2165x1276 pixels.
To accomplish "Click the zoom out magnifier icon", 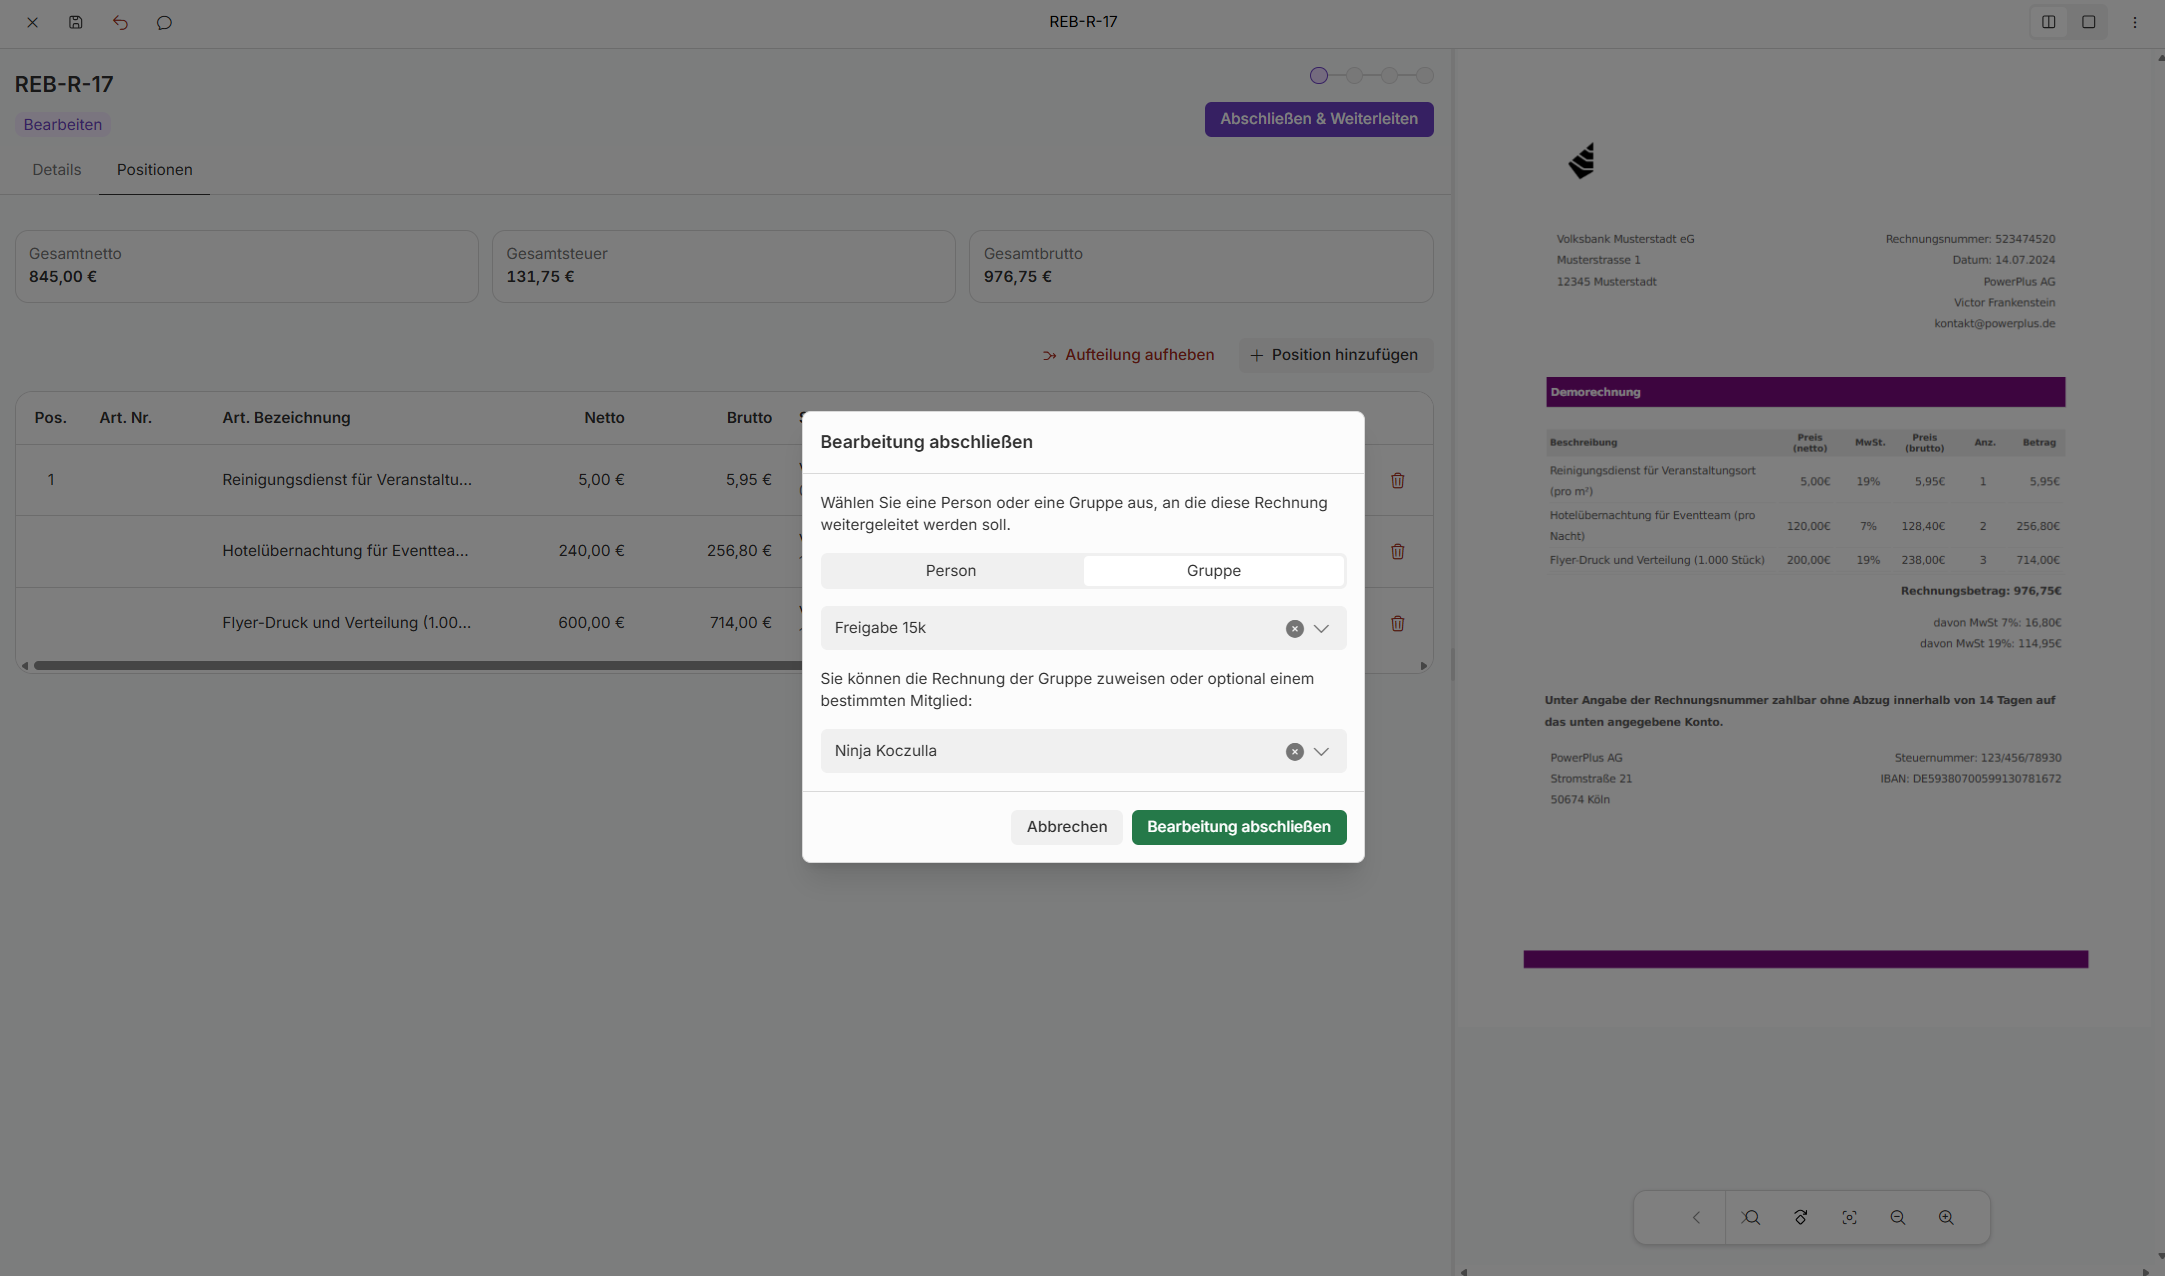I will (1897, 1217).
